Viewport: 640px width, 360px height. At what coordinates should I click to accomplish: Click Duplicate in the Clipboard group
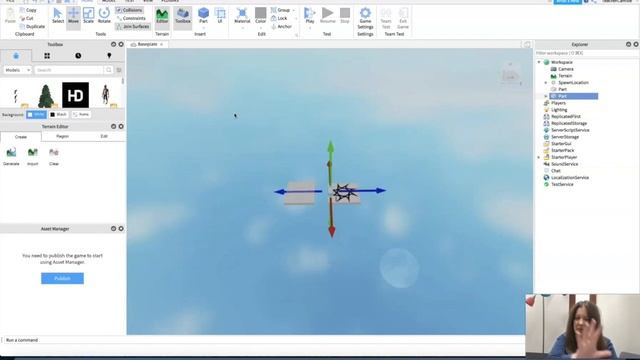click(32, 27)
